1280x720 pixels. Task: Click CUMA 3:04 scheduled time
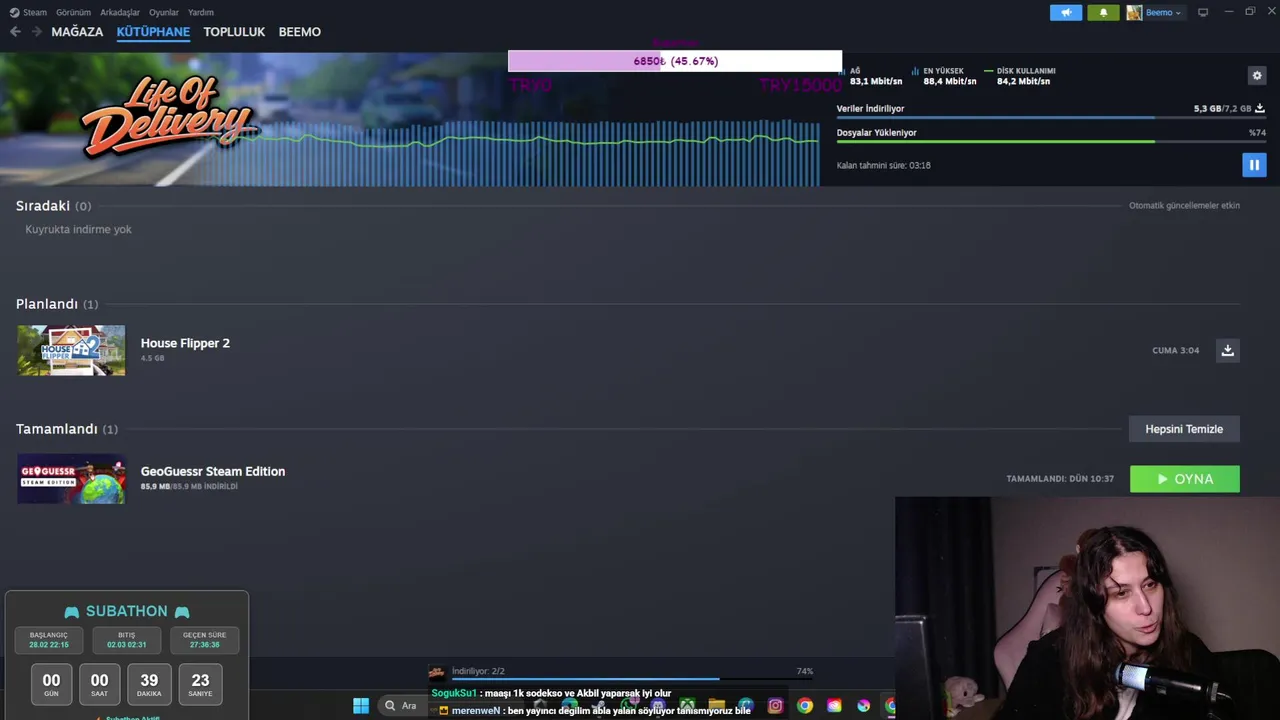coord(1176,350)
